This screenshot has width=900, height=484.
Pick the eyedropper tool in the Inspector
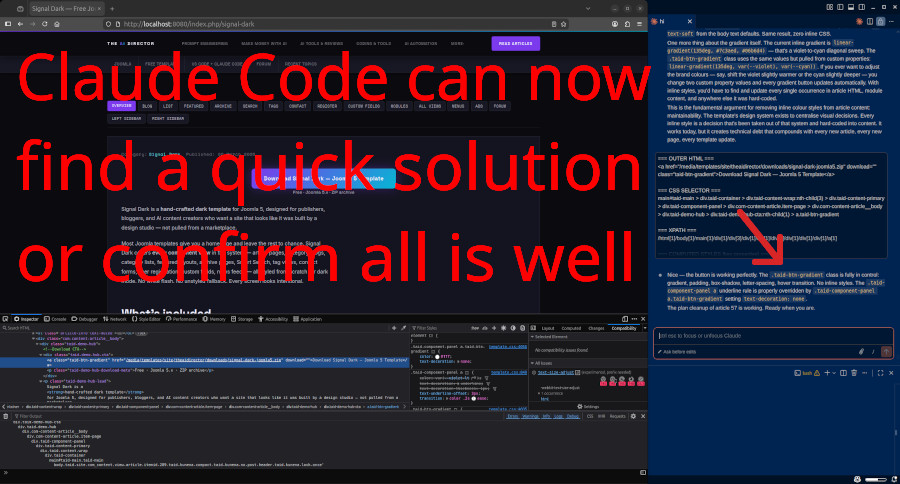pos(403,328)
